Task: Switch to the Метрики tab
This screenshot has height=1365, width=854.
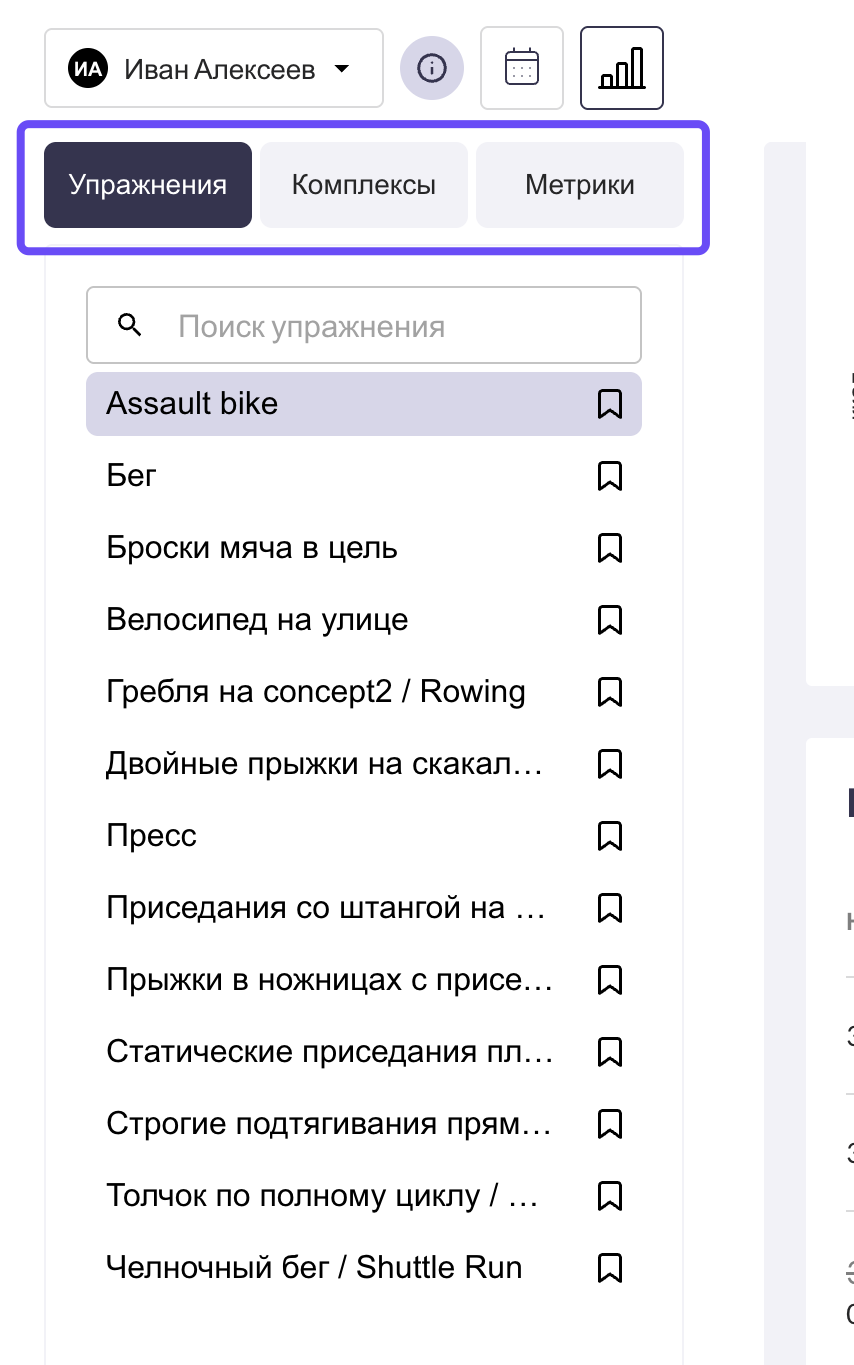Action: pos(580,185)
